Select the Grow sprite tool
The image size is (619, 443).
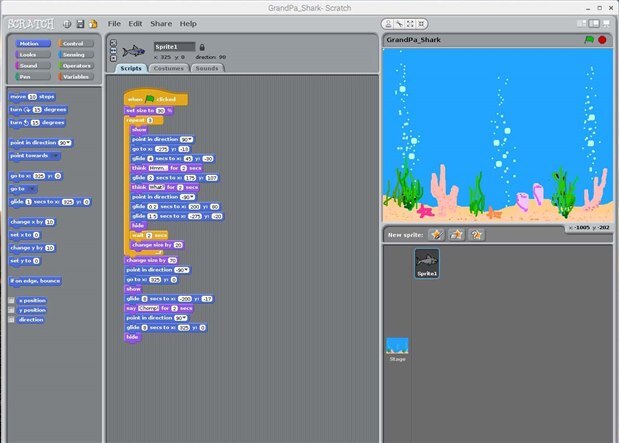point(411,24)
